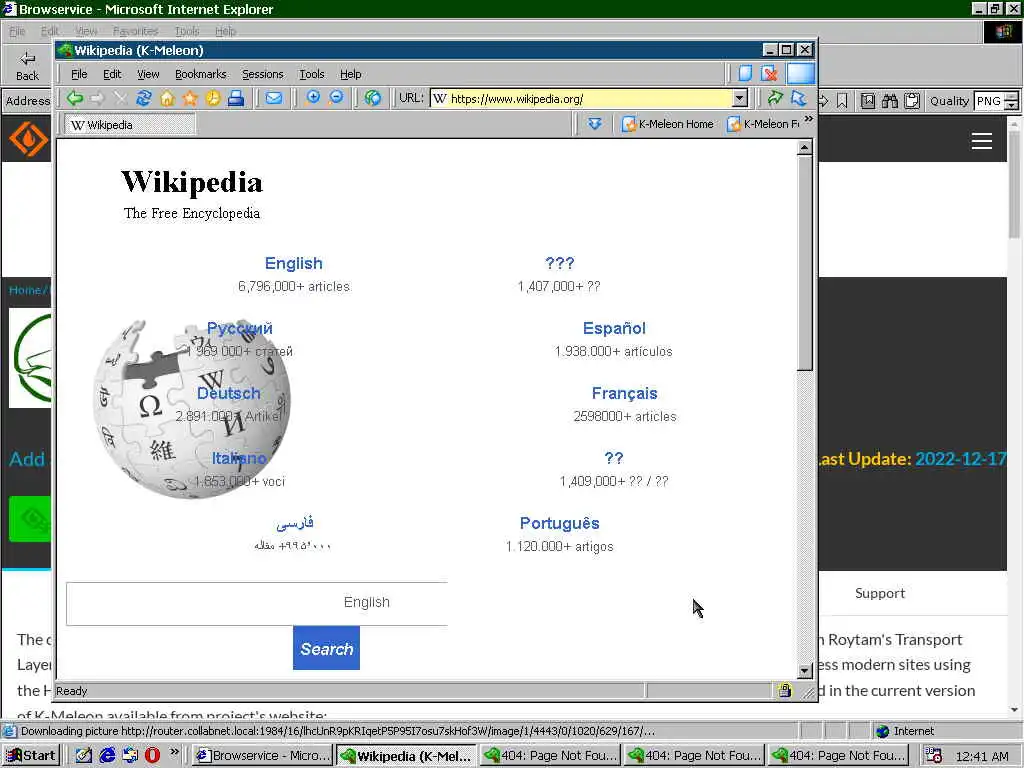The height and width of the screenshot is (768, 1024).
Task: Click the Start button
Action: tap(31, 755)
